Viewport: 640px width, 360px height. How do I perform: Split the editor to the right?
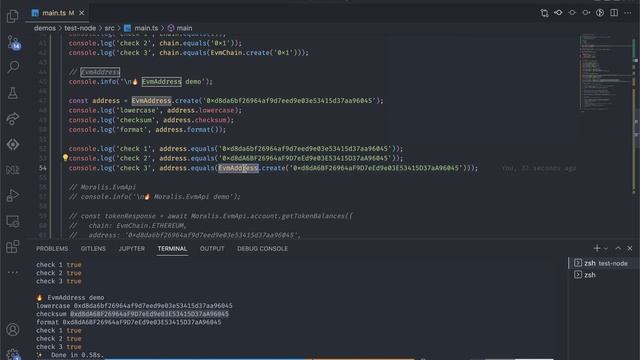(614, 13)
